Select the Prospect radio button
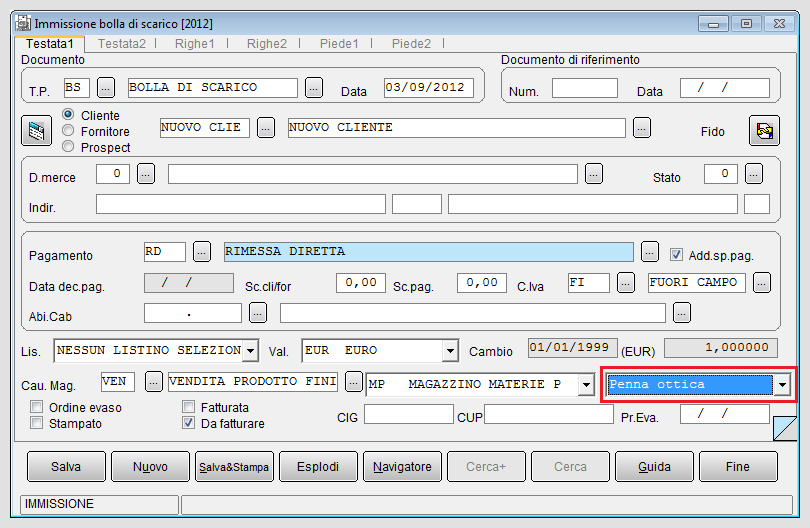 tap(68, 146)
